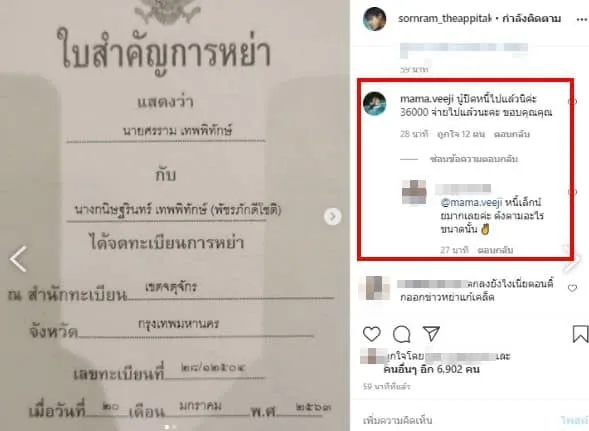Like the post with the heart icon
Viewport: 589px width, 431px height.
372,334
